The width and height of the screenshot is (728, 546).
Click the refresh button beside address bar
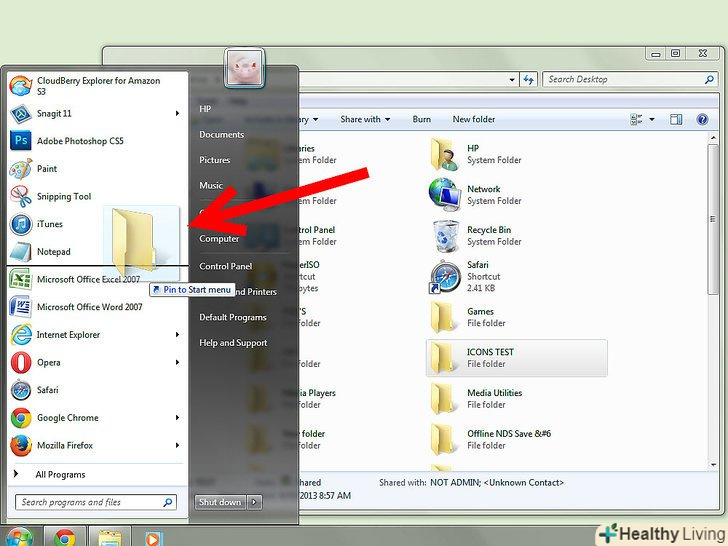point(528,79)
